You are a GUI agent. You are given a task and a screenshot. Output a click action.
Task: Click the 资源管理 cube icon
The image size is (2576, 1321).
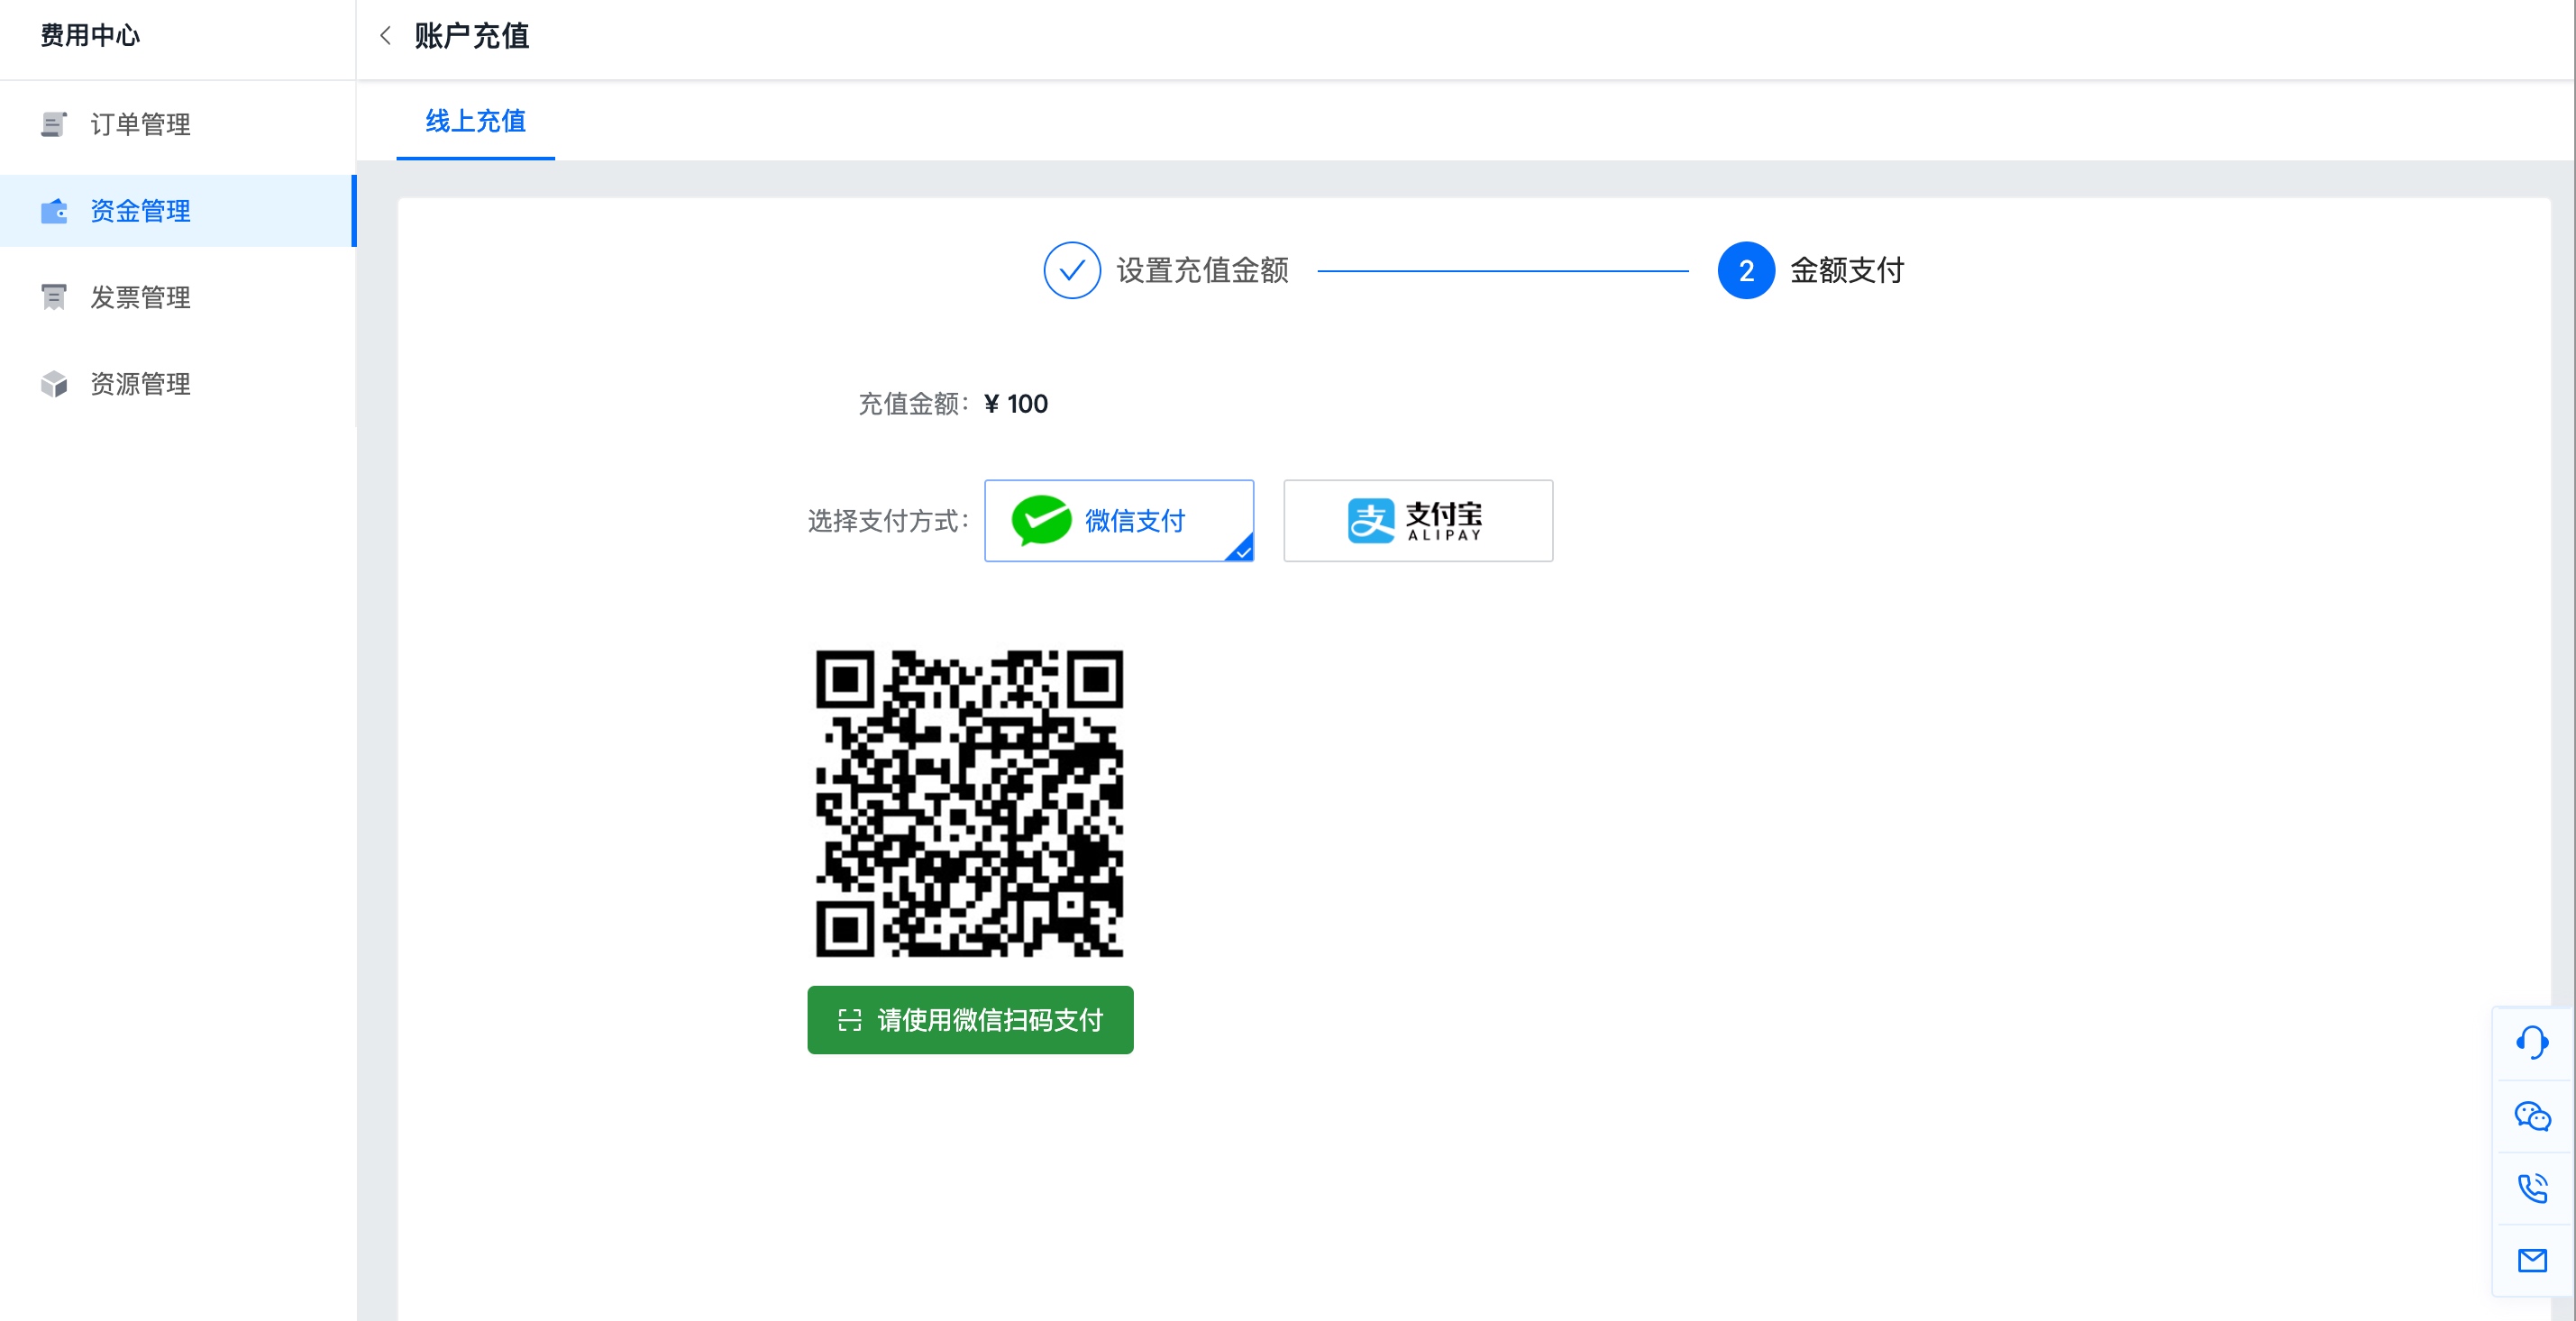pyautogui.click(x=54, y=384)
